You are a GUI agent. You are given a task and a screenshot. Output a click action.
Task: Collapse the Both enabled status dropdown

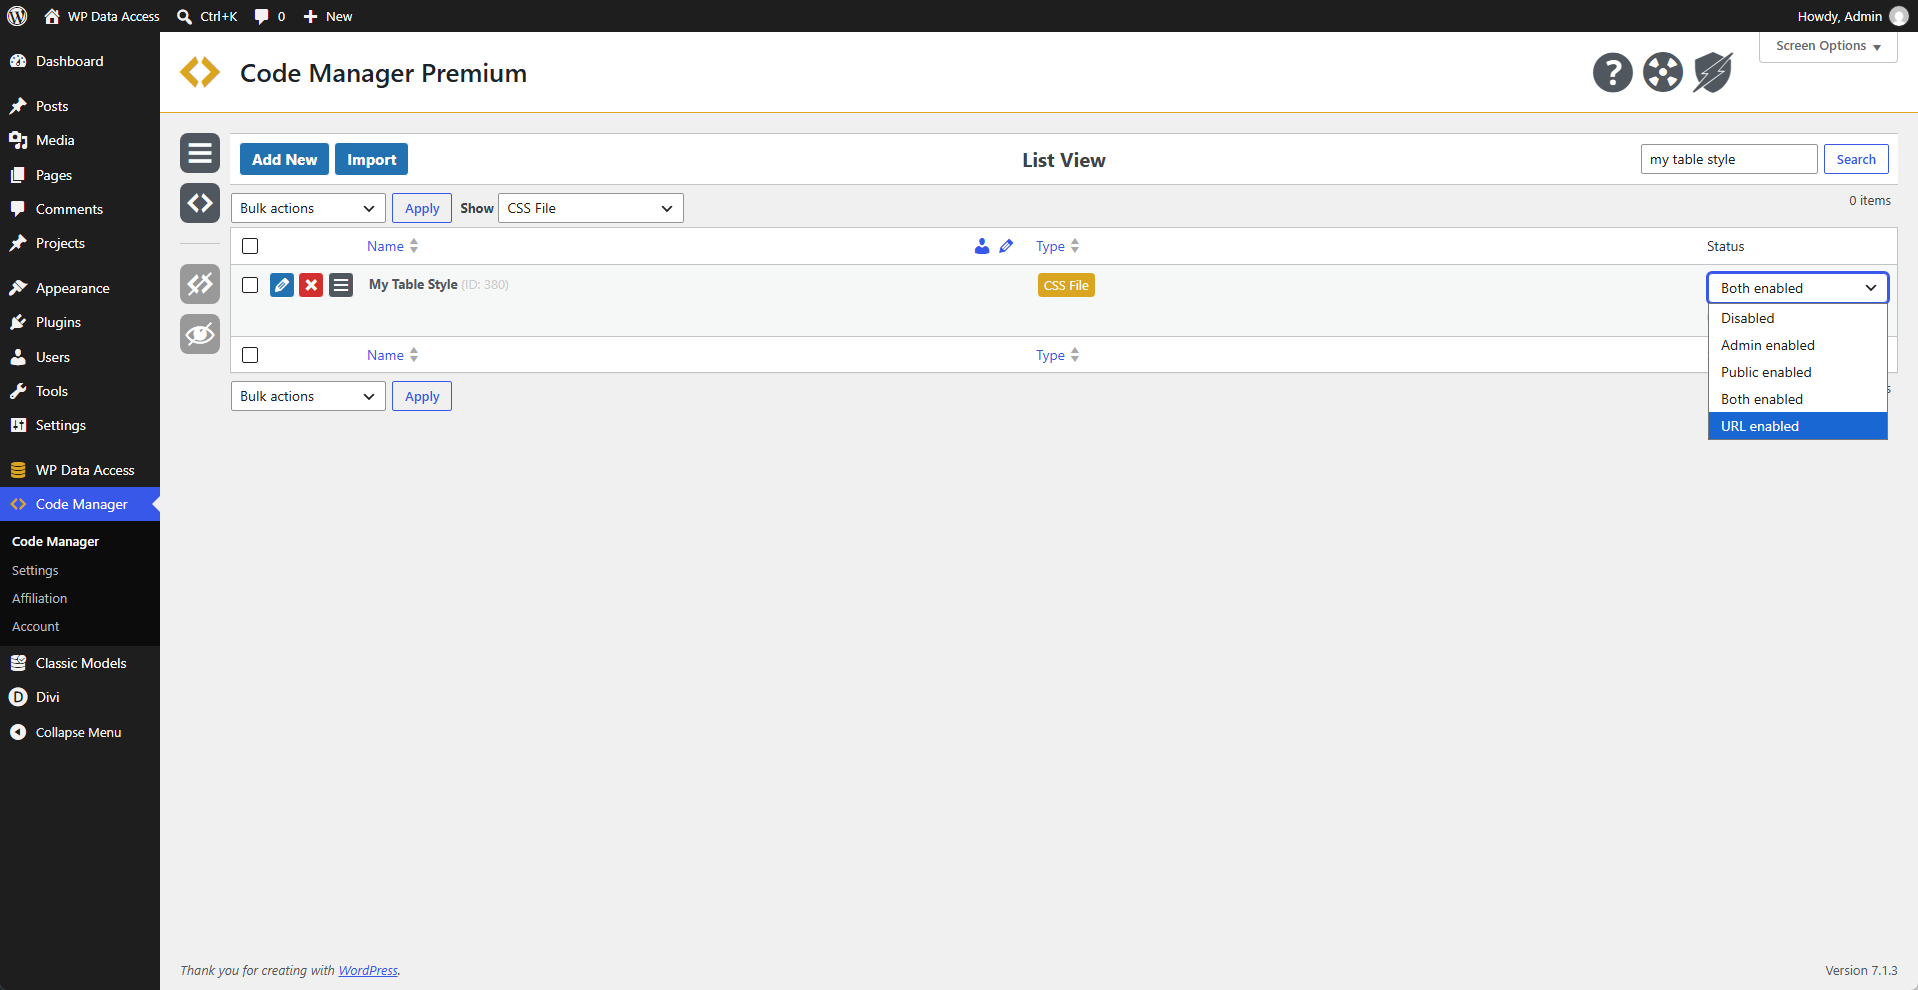coord(1797,288)
